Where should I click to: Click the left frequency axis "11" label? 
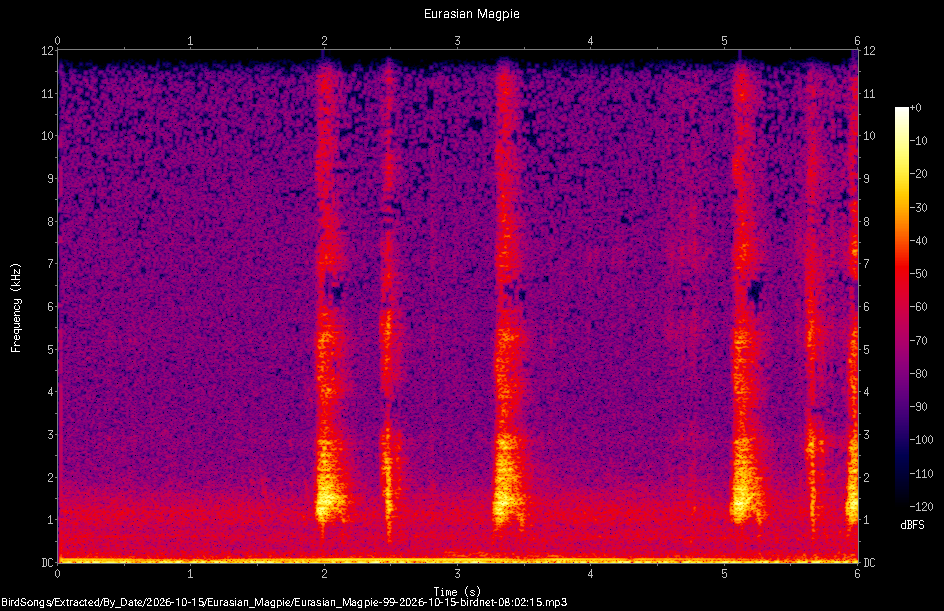click(x=47, y=93)
